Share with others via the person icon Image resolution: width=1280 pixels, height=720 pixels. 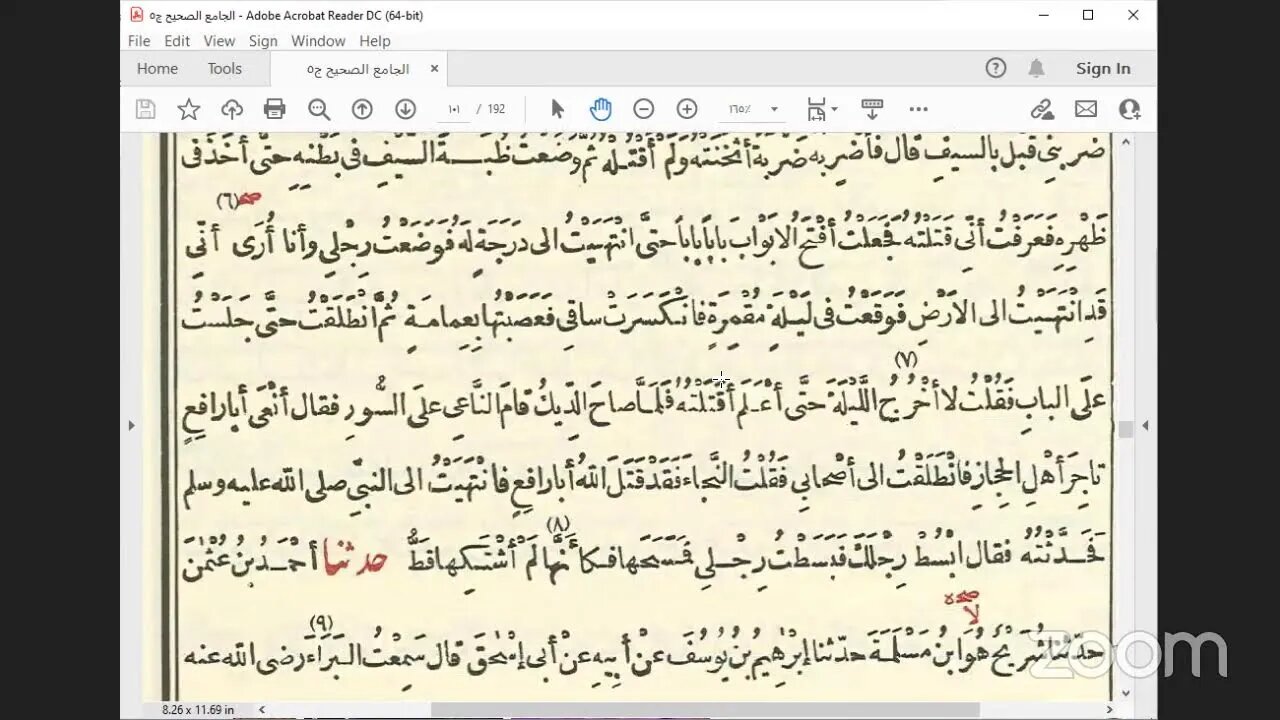click(x=1130, y=109)
